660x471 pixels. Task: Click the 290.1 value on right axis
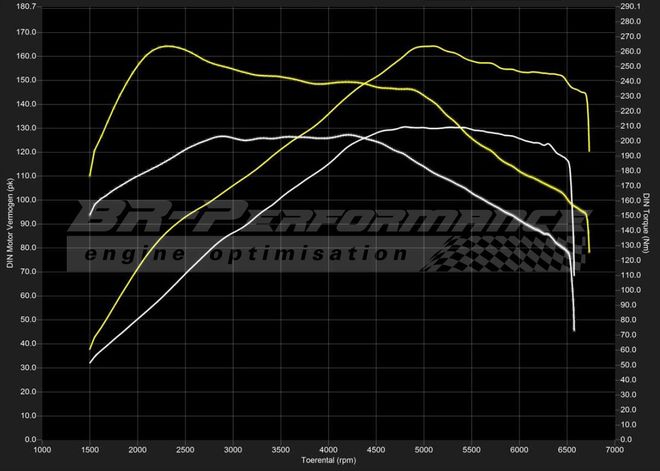tap(631, 6)
